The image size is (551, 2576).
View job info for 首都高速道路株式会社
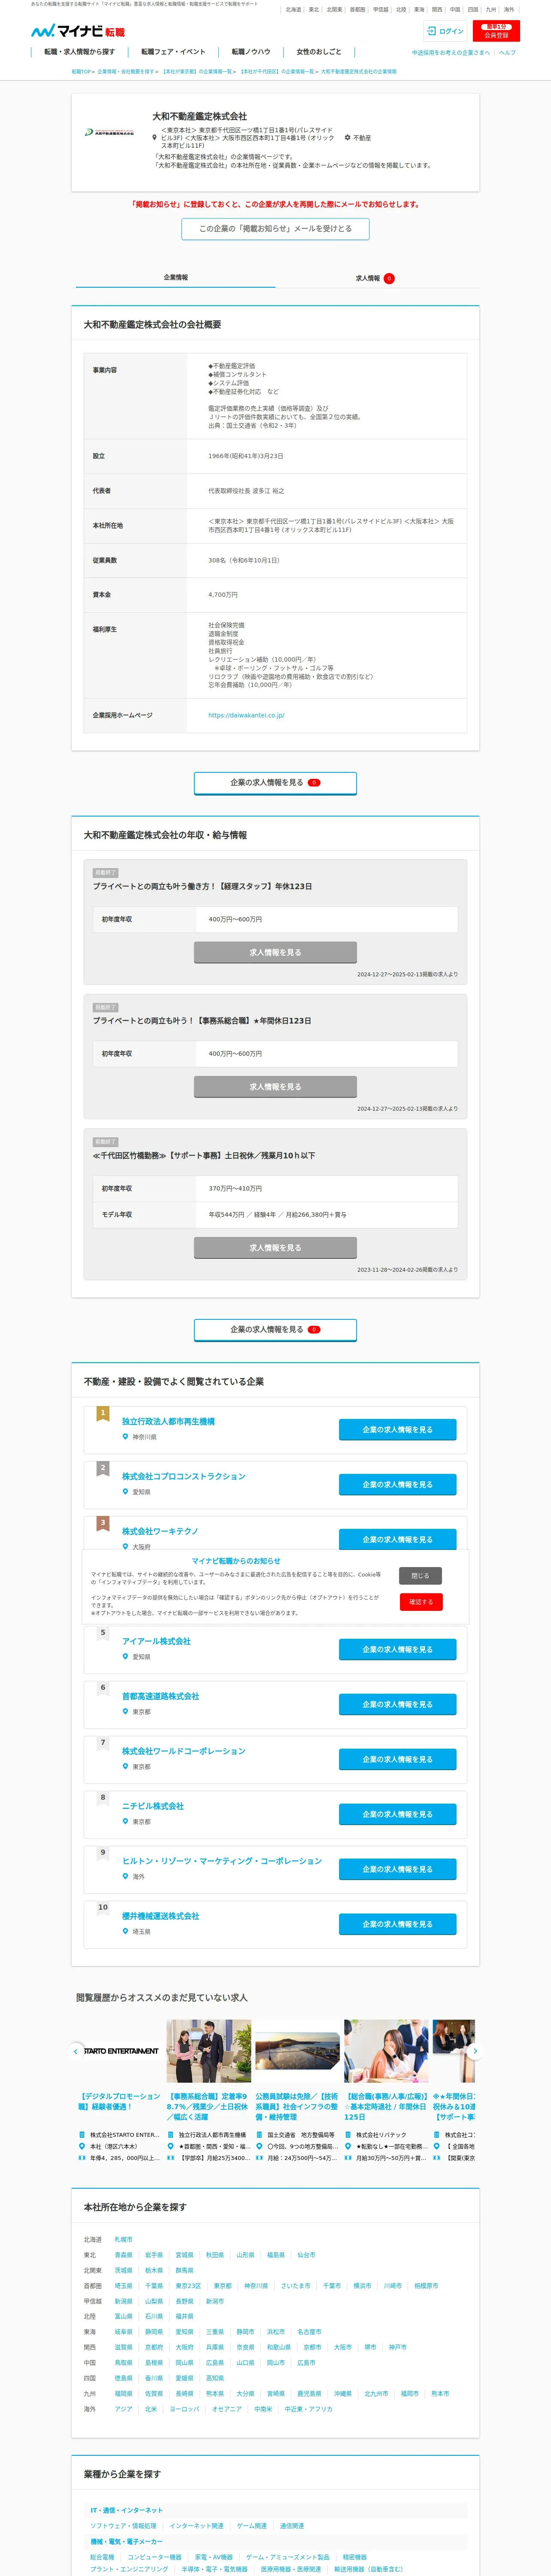[x=397, y=1705]
